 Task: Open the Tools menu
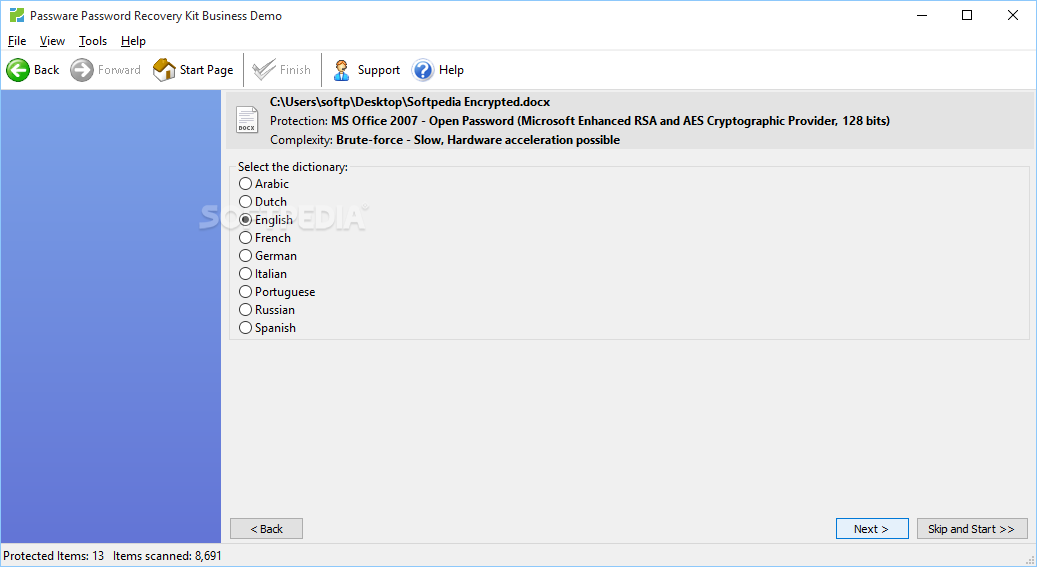point(93,41)
